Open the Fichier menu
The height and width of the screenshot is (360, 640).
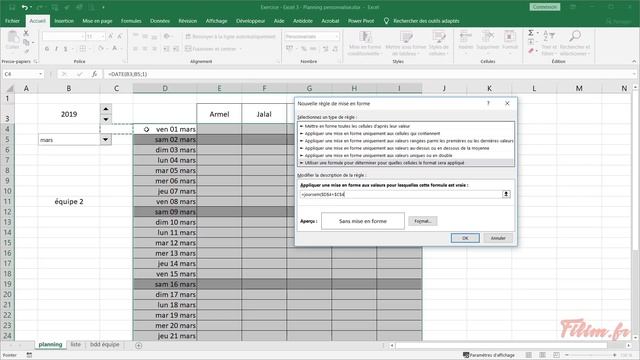point(12,21)
